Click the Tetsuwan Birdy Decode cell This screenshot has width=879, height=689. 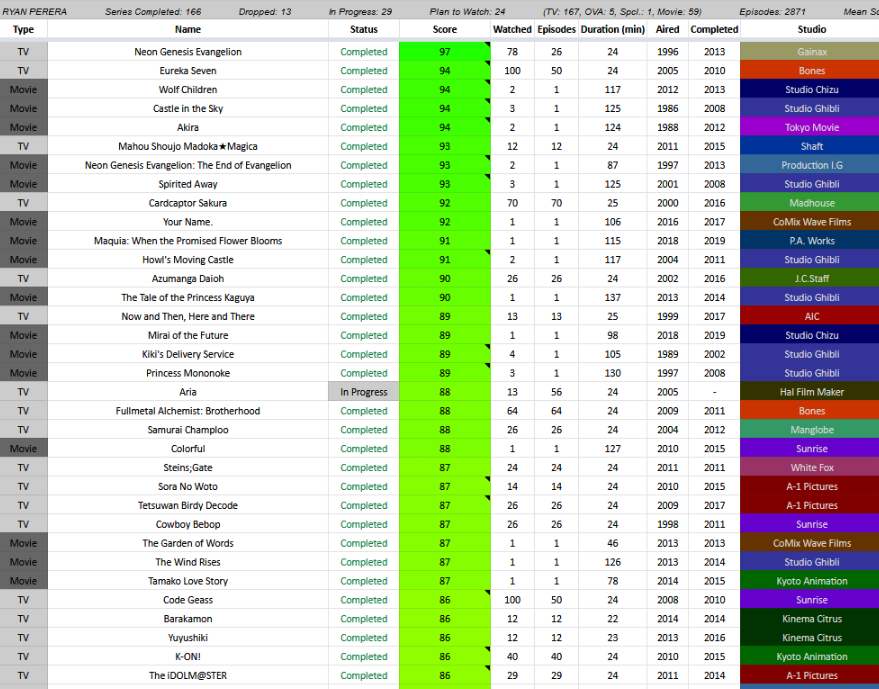188,506
